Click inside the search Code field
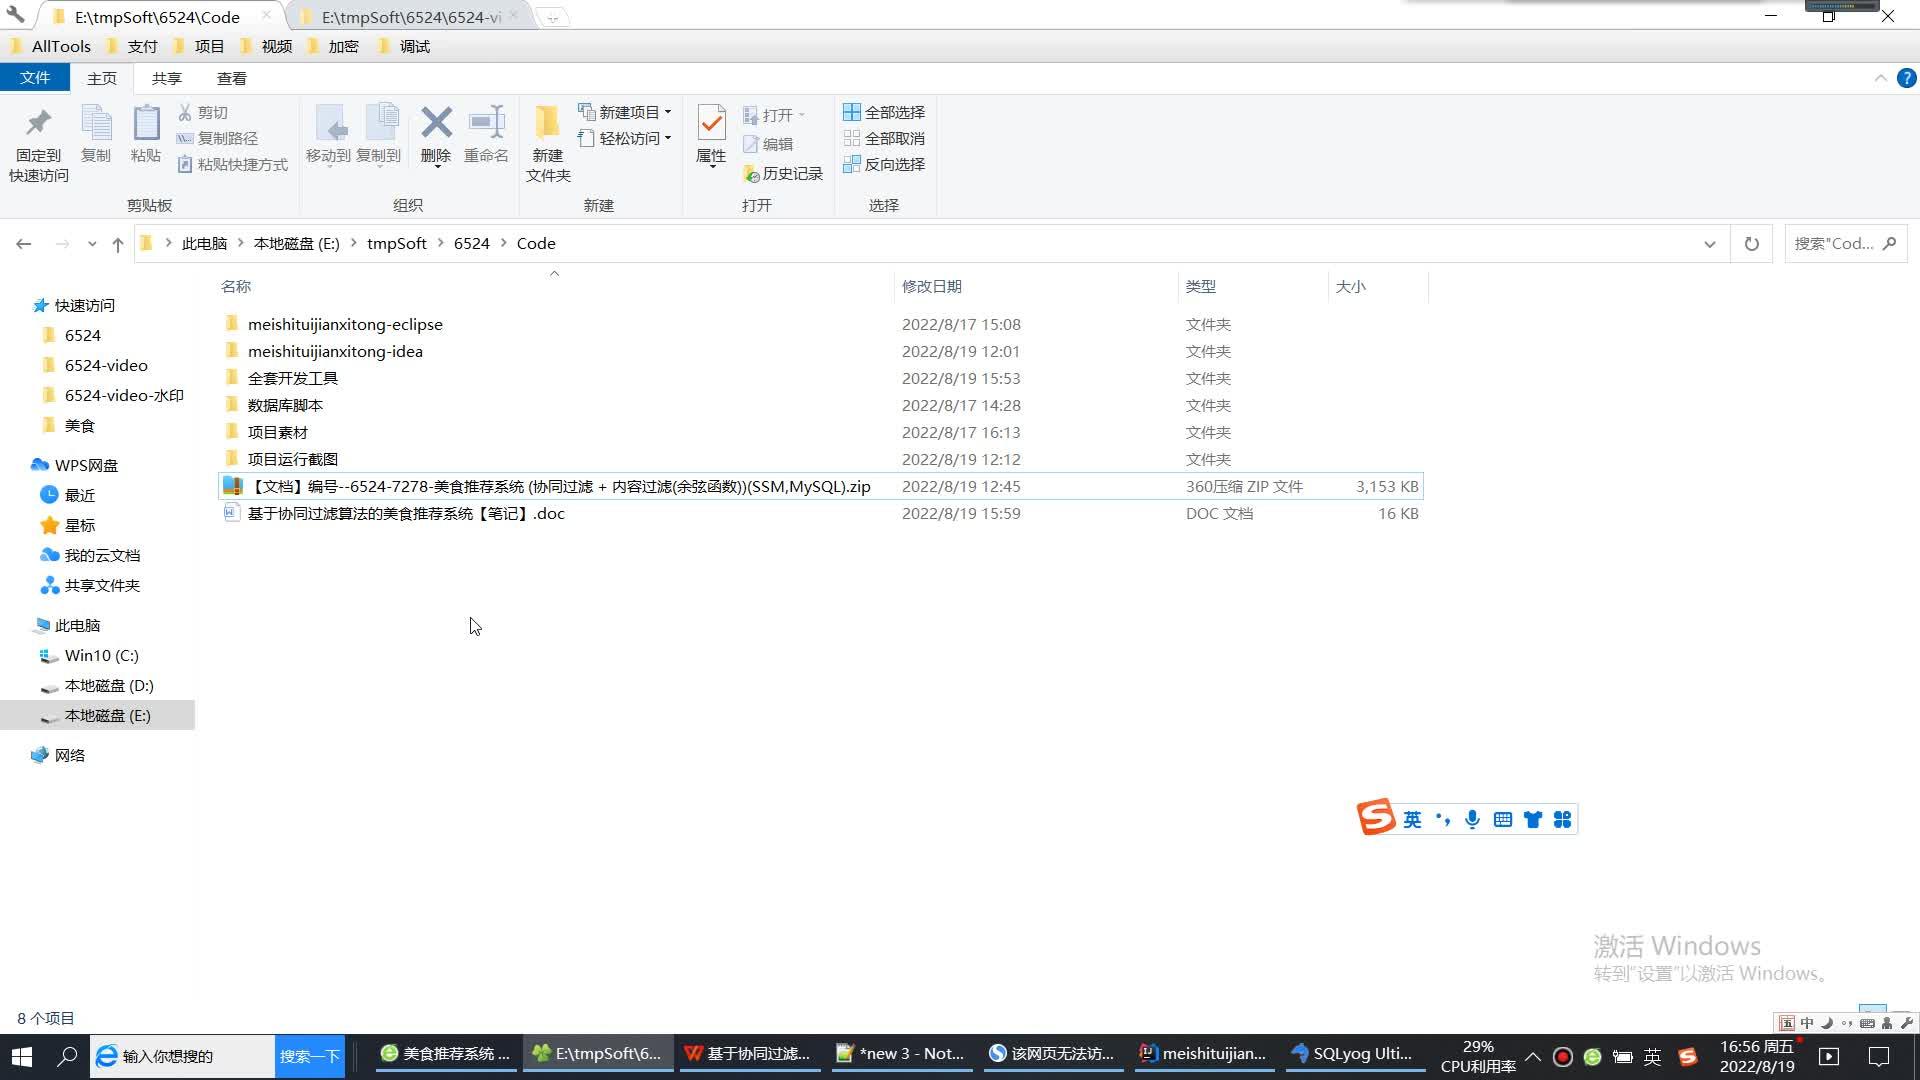 click(x=1832, y=244)
